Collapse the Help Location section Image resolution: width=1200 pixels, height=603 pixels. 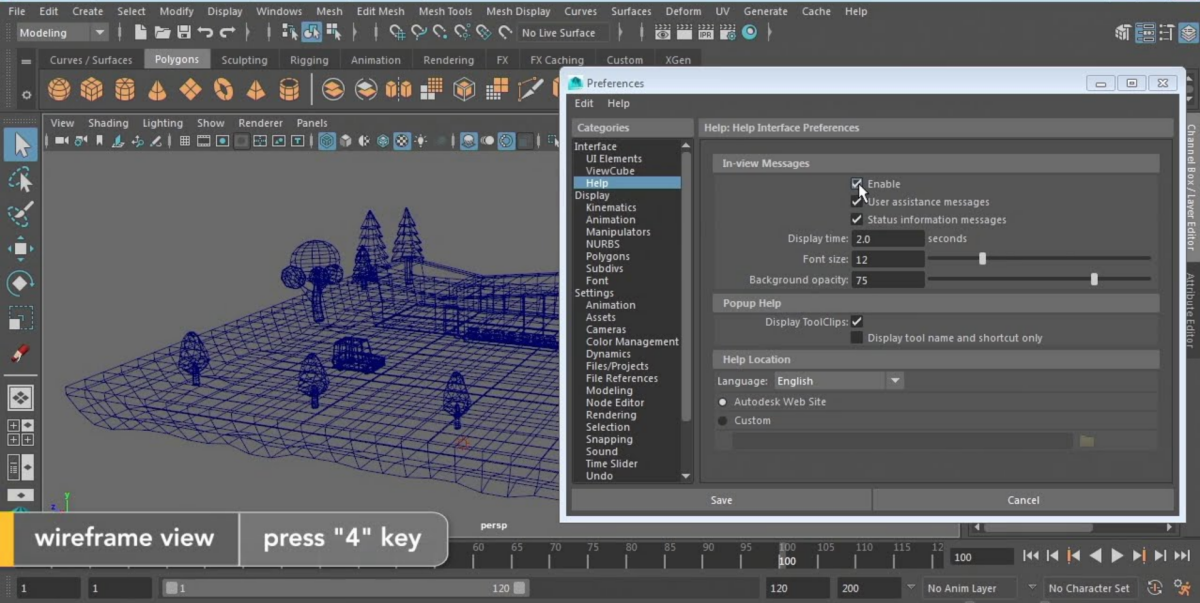(x=935, y=359)
